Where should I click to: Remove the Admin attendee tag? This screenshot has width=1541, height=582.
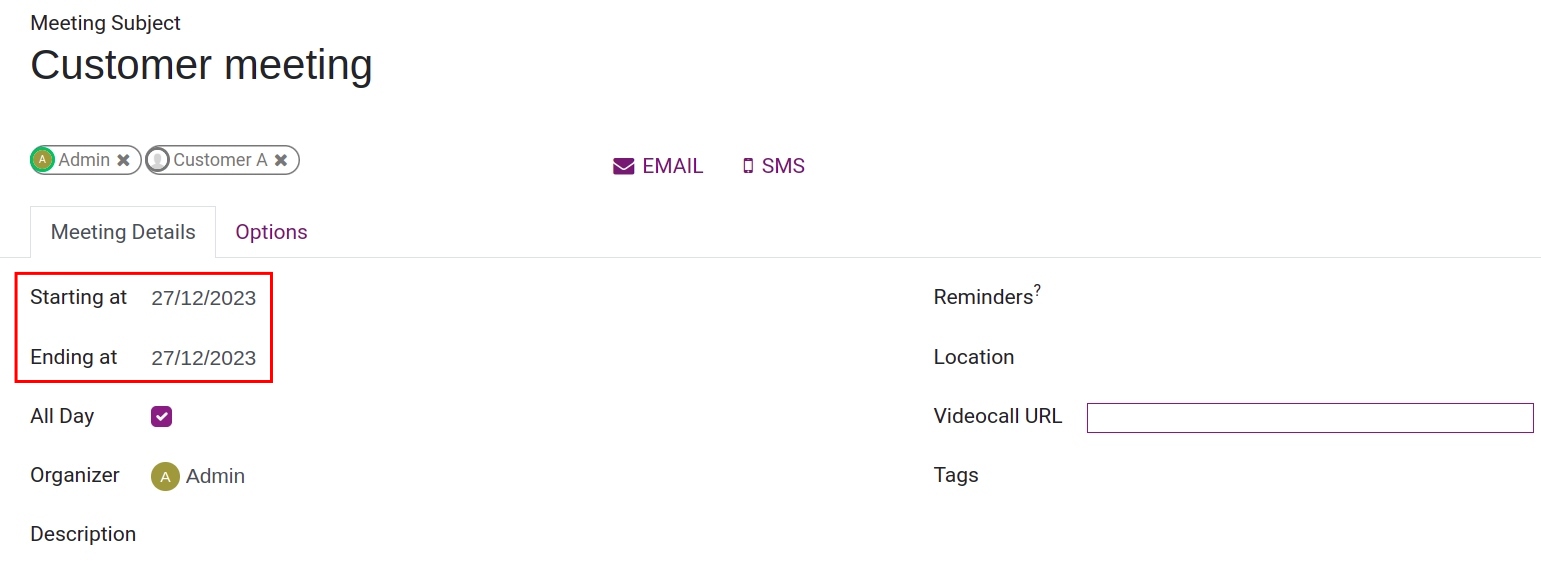point(123,160)
